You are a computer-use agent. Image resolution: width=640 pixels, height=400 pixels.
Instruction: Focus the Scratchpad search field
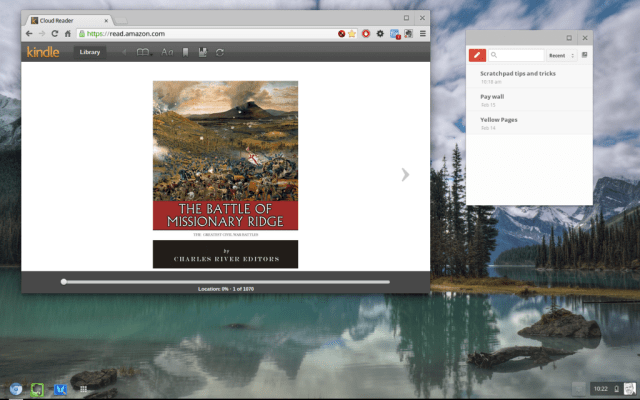click(516, 55)
